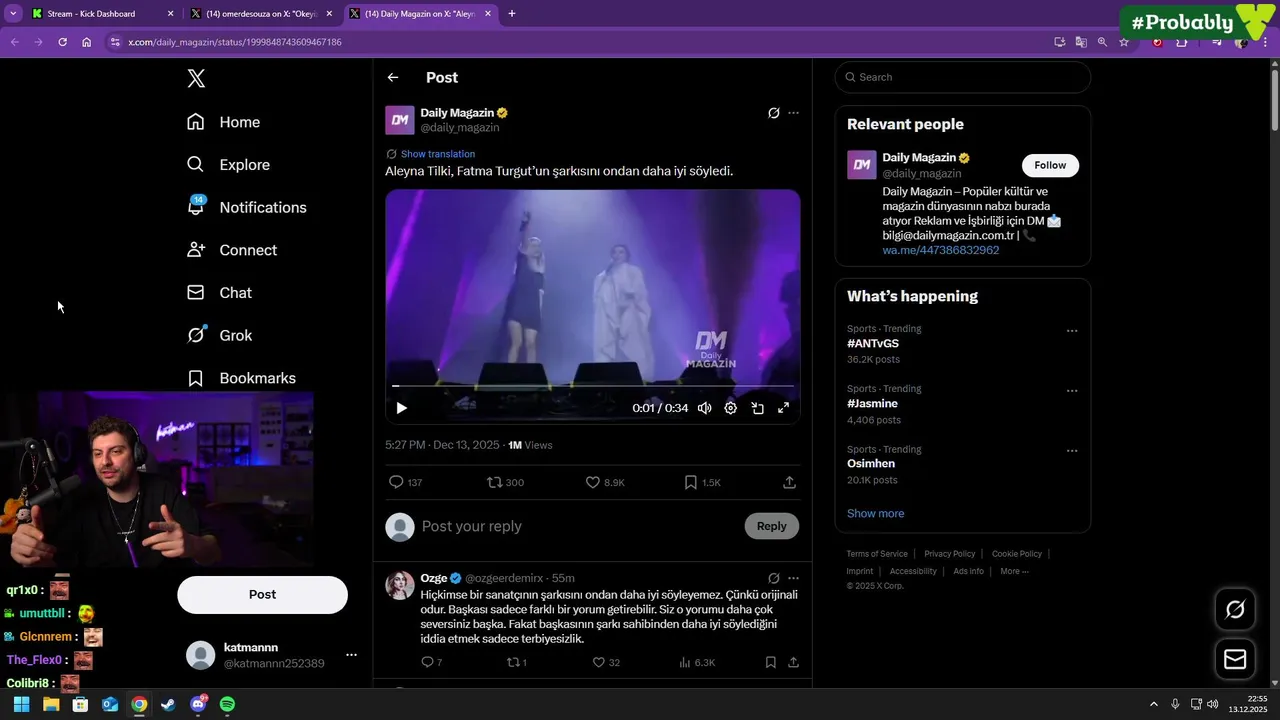
Task: Share Ozge's reply
Action: (x=793, y=662)
